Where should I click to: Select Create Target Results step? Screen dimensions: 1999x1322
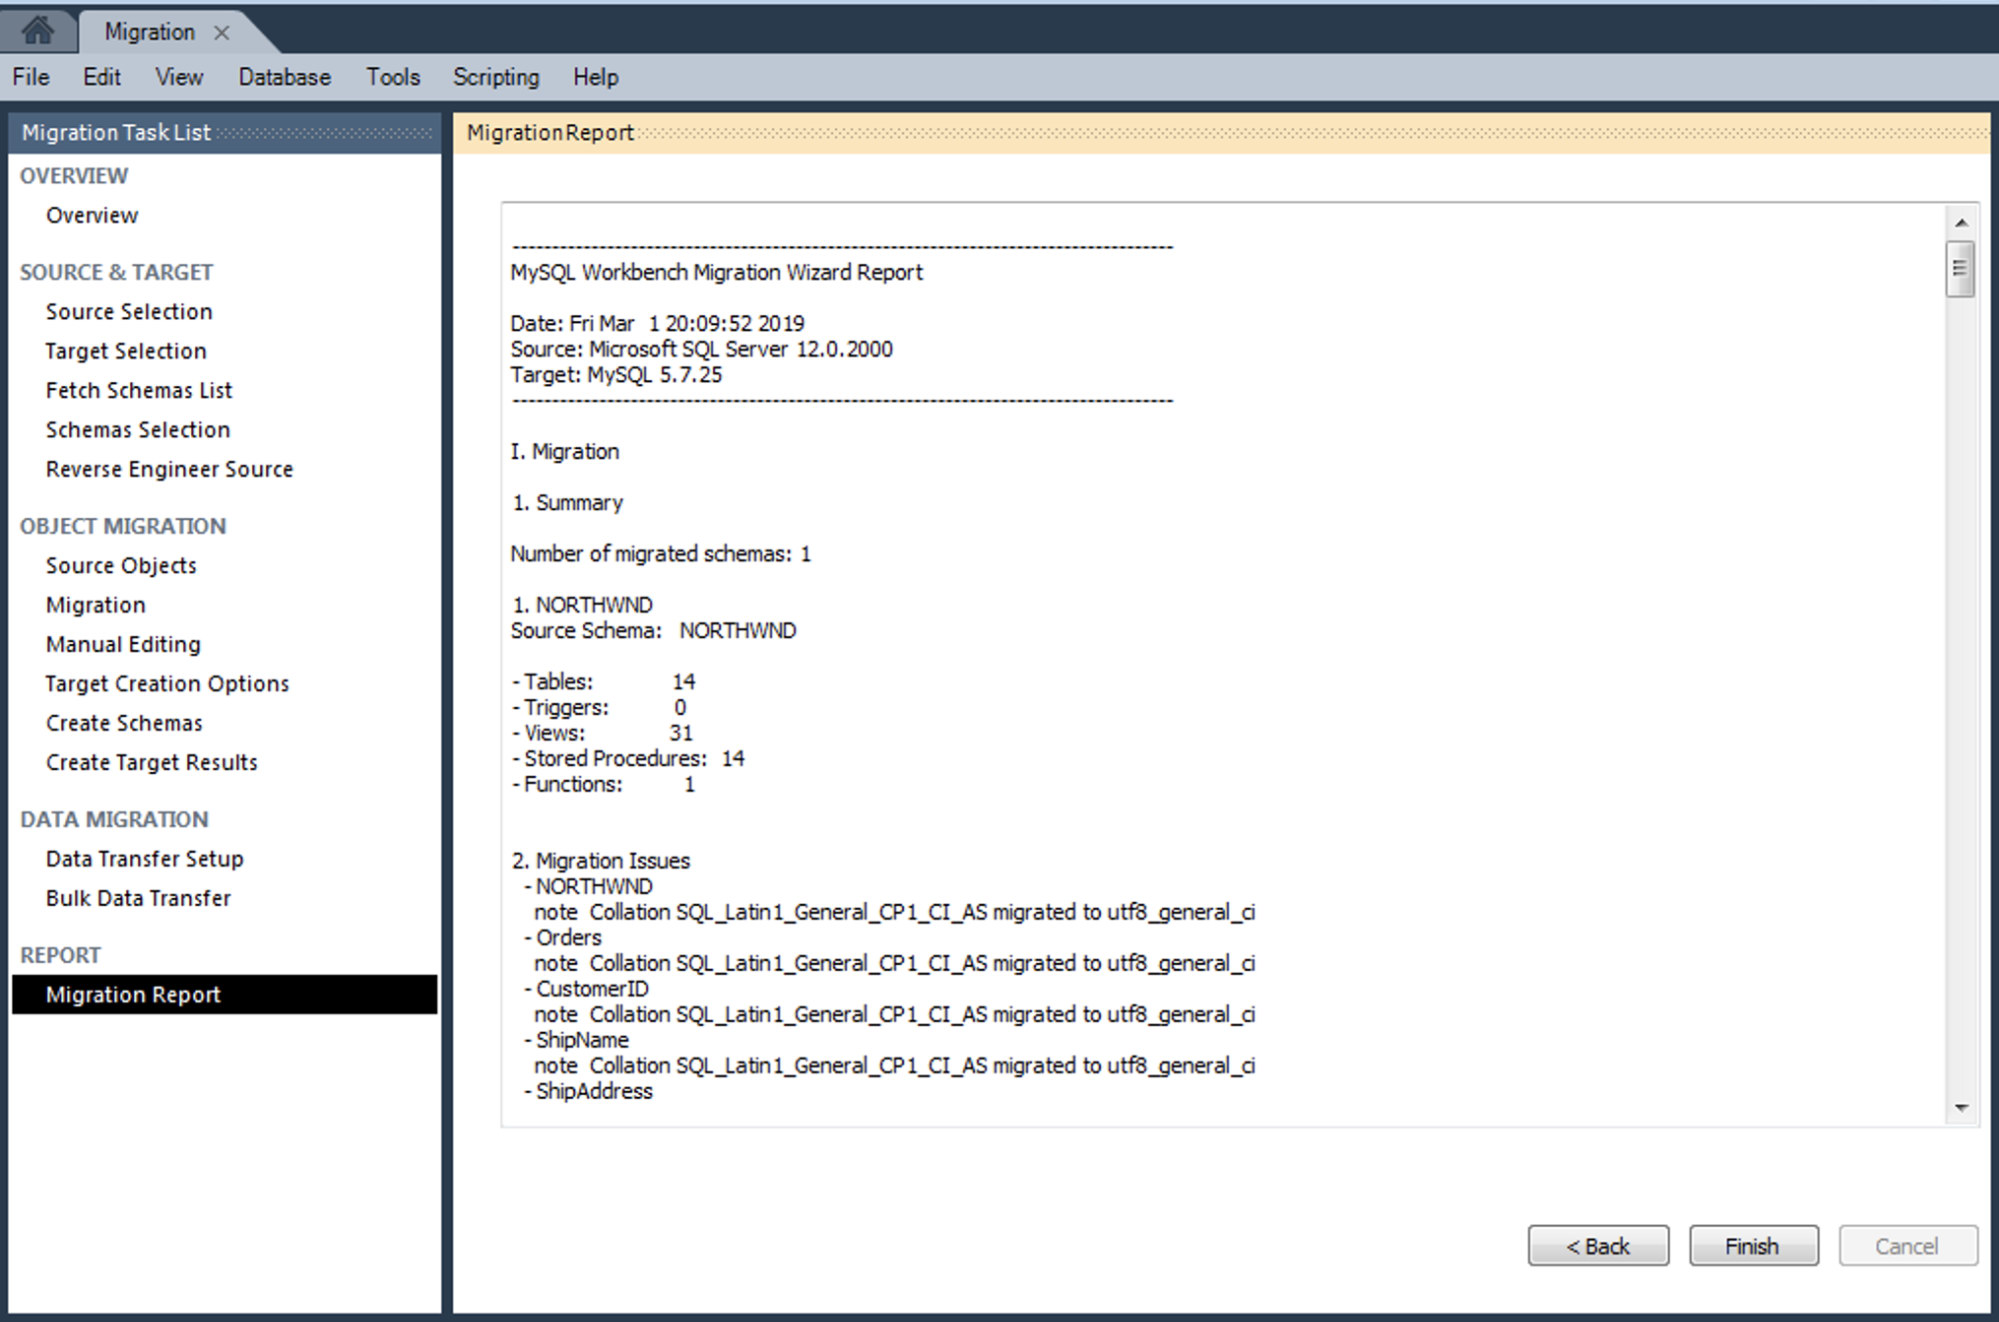[x=152, y=762]
